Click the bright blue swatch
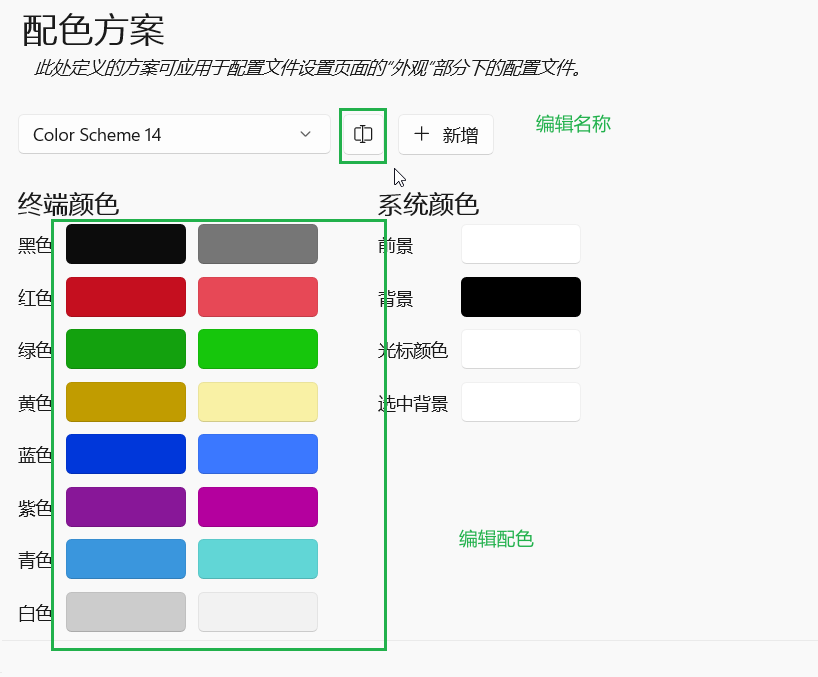 [257, 454]
